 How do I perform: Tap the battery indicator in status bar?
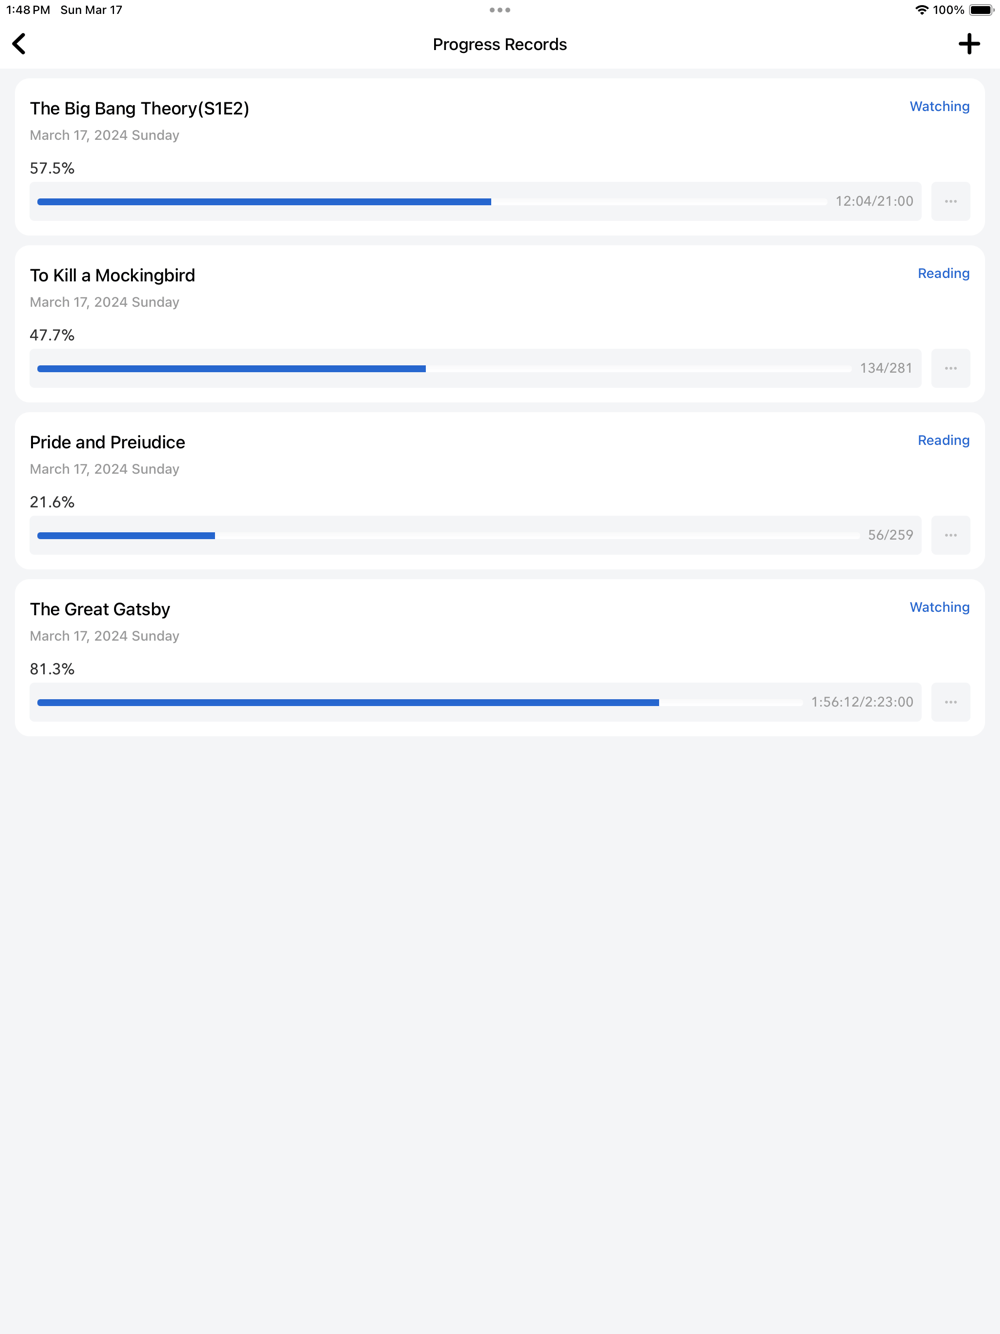click(x=981, y=10)
